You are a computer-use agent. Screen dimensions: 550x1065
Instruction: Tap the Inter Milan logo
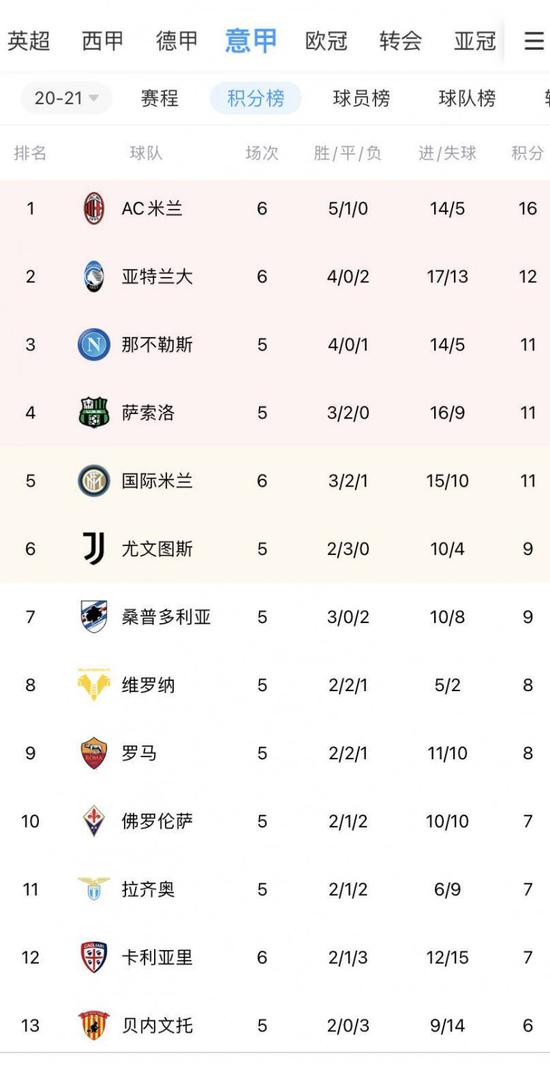94,481
